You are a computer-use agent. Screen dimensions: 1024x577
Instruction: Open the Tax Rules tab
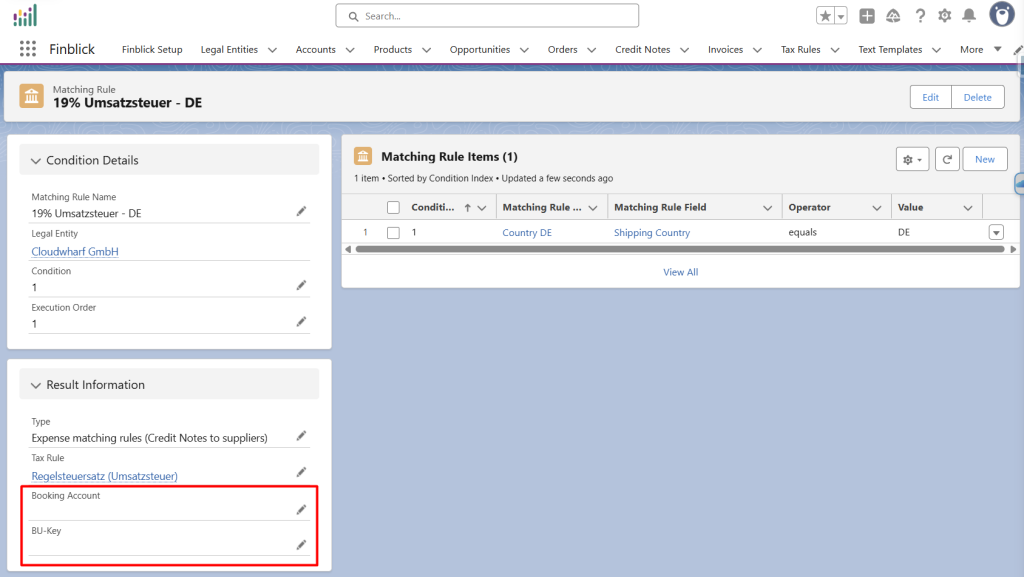(800, 49)
